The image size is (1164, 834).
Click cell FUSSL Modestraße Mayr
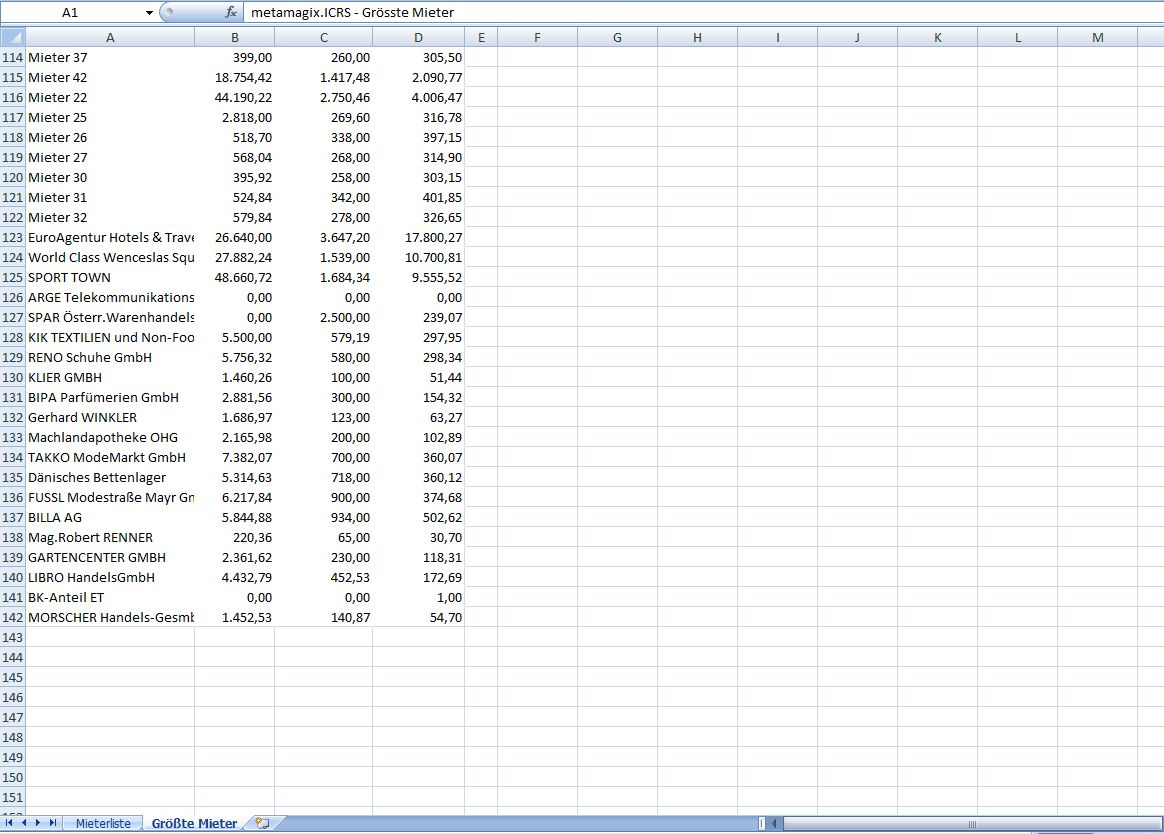coord(110,498)
